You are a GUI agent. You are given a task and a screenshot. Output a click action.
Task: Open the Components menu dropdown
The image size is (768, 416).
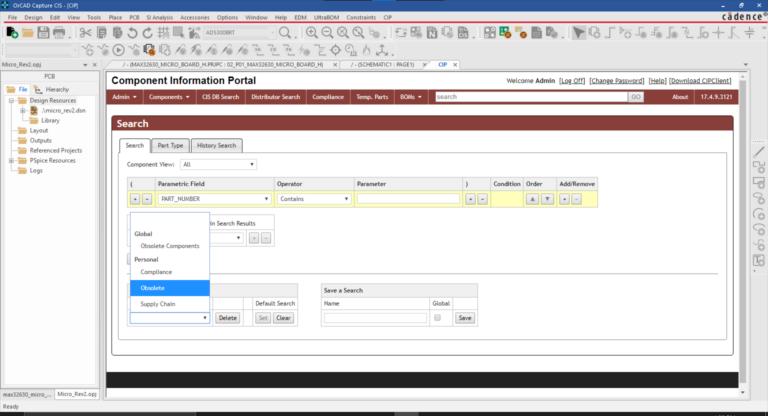point(168,97)
